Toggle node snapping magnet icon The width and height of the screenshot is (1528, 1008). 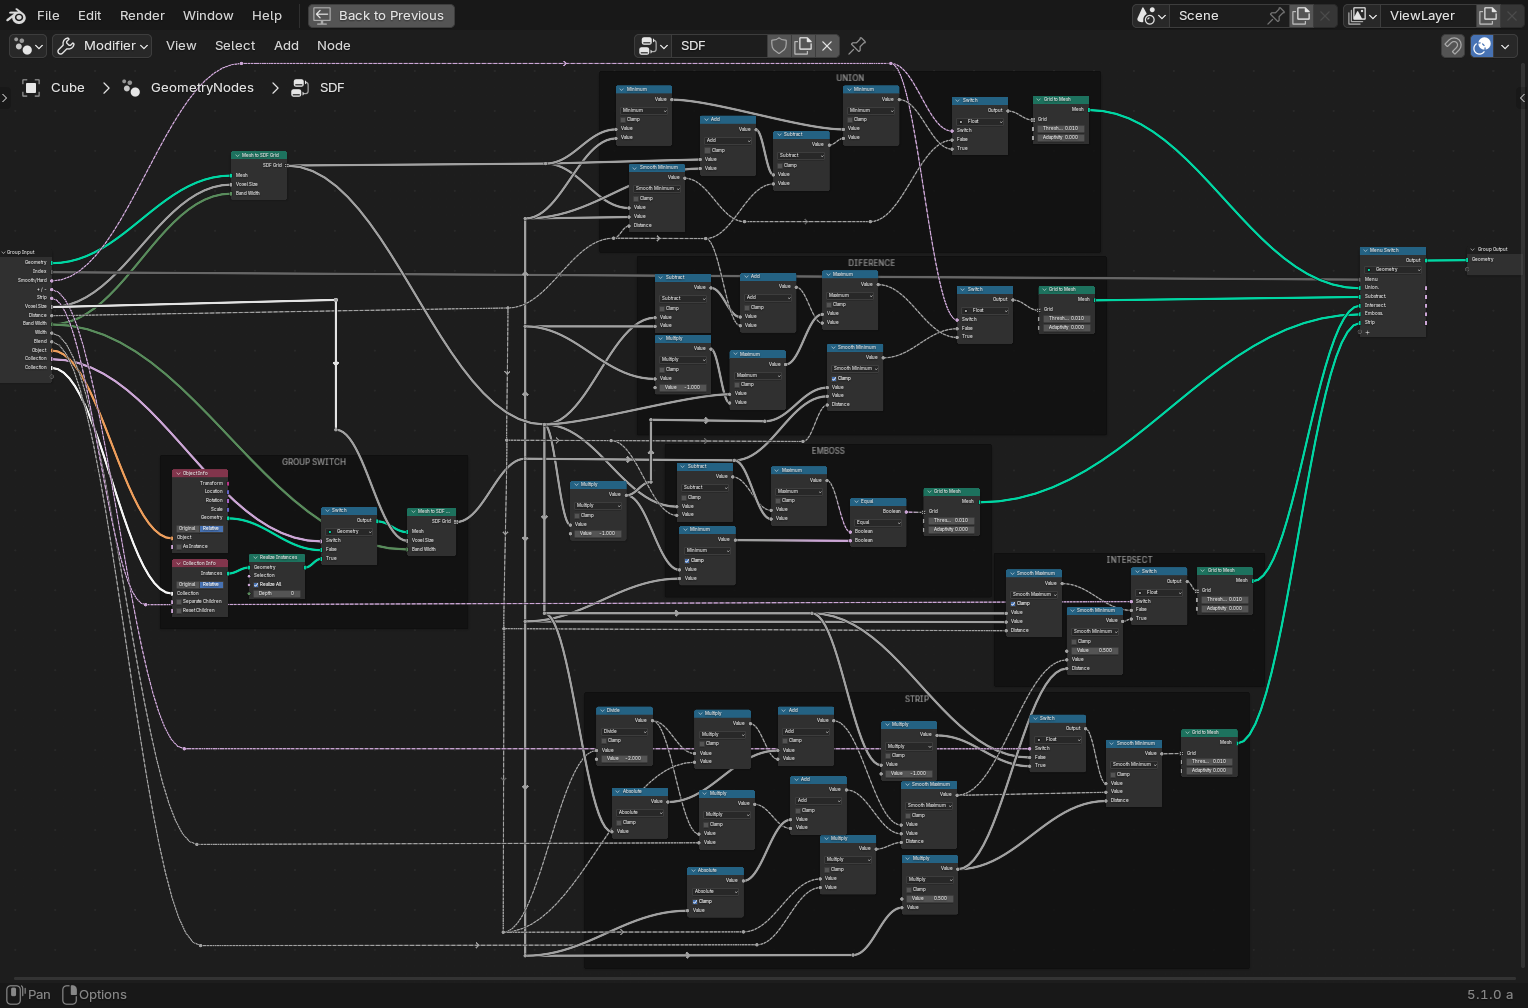1453,46
